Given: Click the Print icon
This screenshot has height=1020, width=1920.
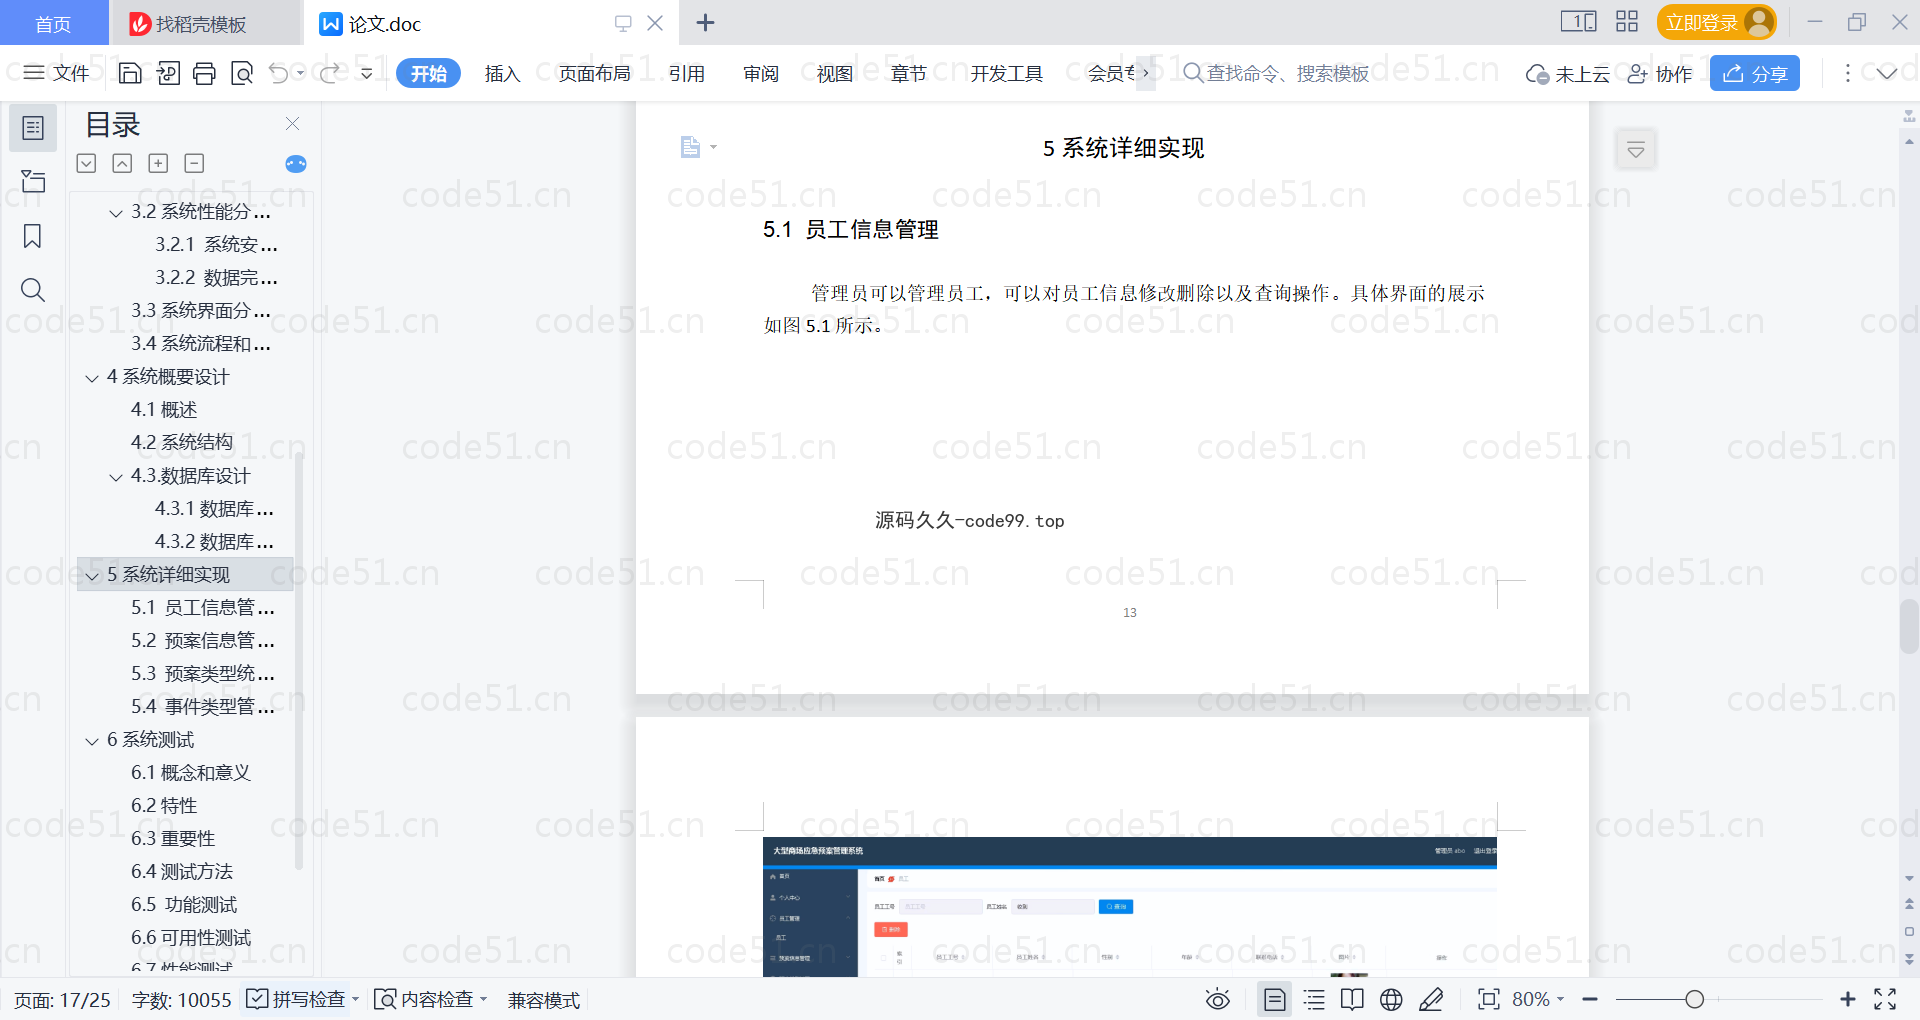Looking at the screenshot, I should [205, 73].
